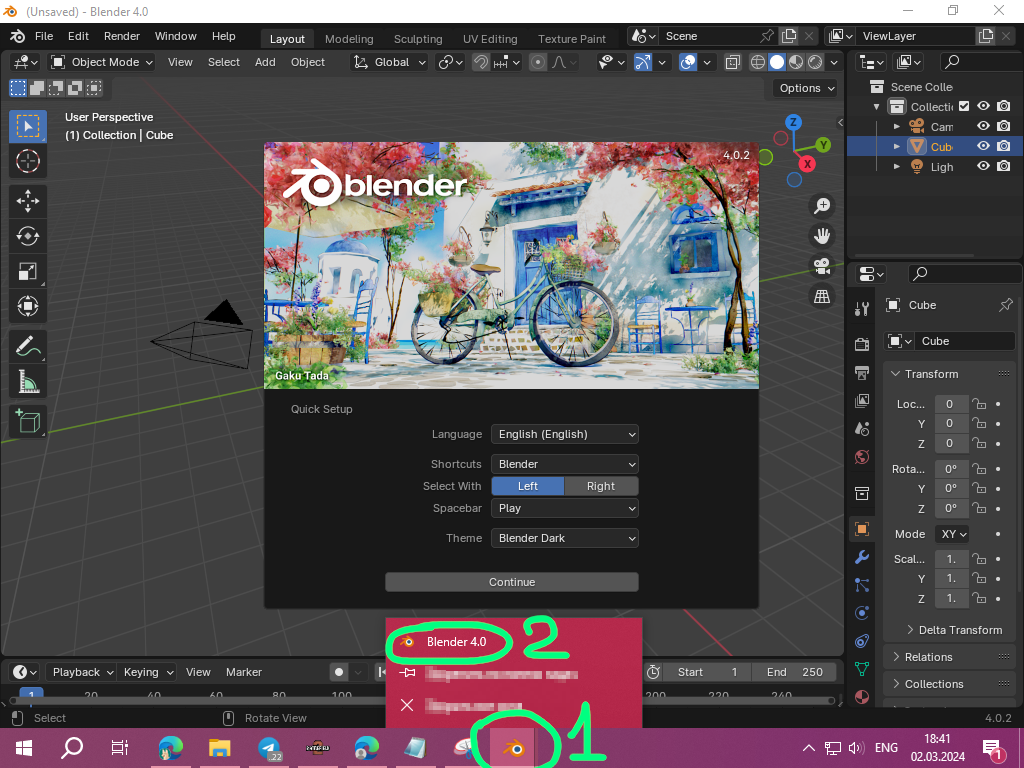Pick the Annotate pencil tool
This screenshot has width=1024, height=768.
pos(27,346)
